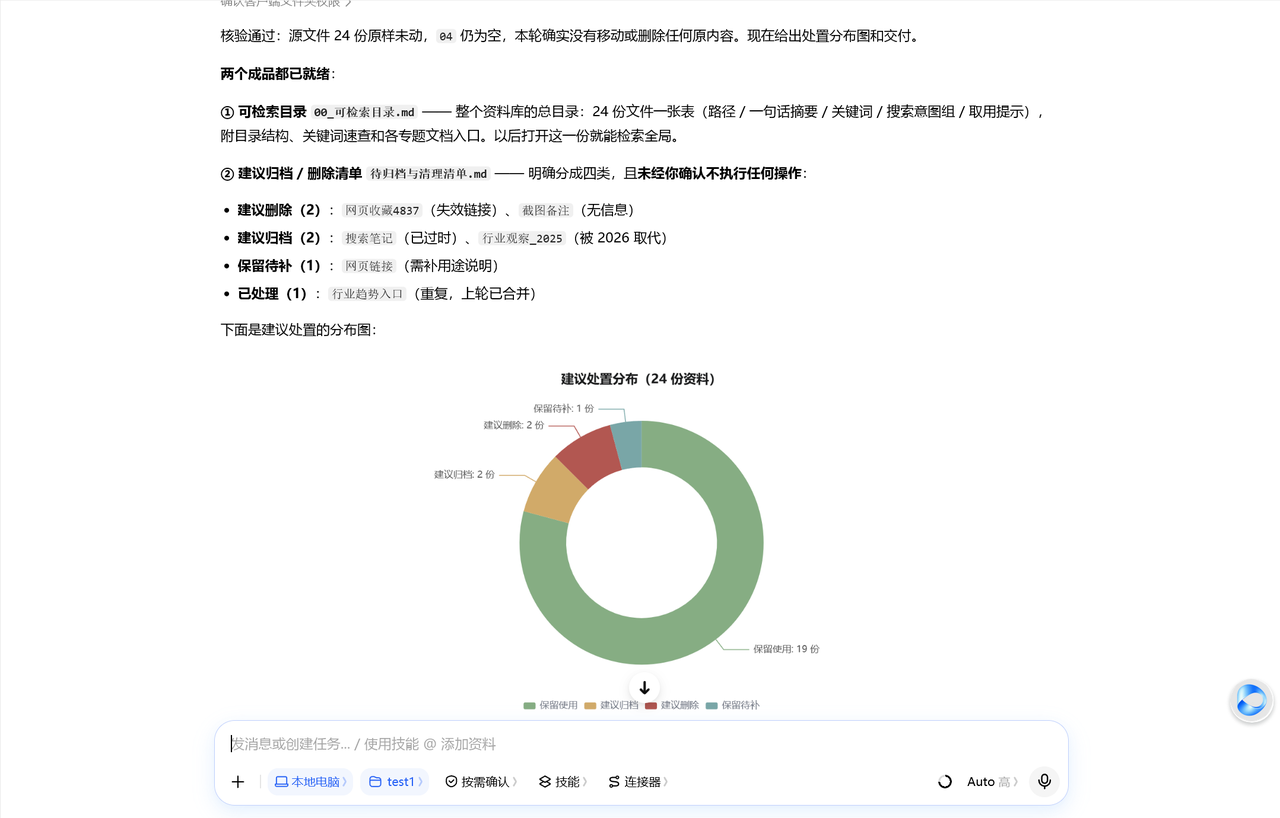Click the teal 保留待补 donut segment

(x=628, y=444)
